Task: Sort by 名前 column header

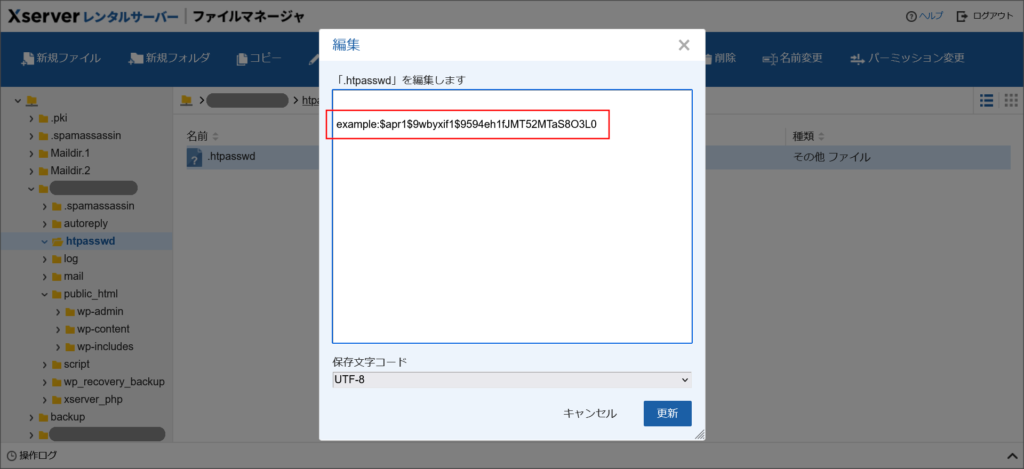Action: [202, 137]
